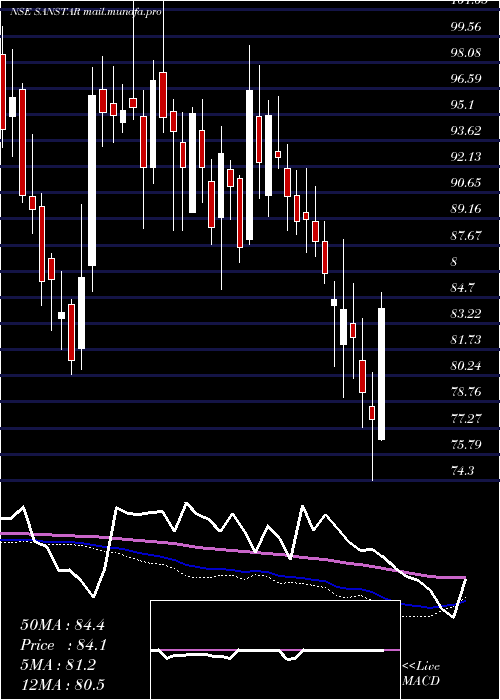Click the 90.65 price axis label
This screenshot has width=500, height=700.
click(x=466, y=183)
